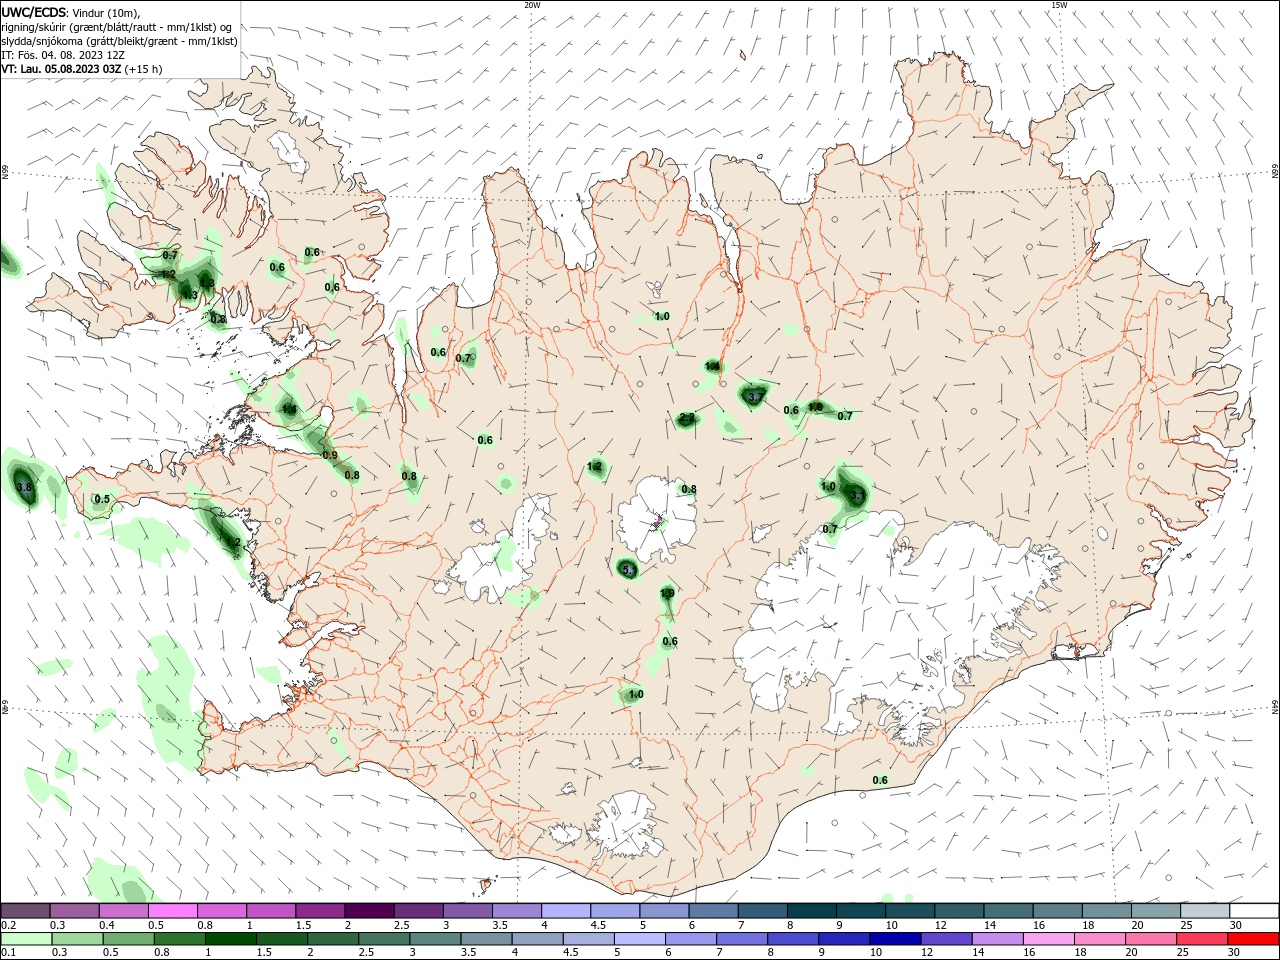Viewport: 1280px width, 960px height.
Task: Click the 3.1 precipitation value on the map
Action: pos(857,495)
